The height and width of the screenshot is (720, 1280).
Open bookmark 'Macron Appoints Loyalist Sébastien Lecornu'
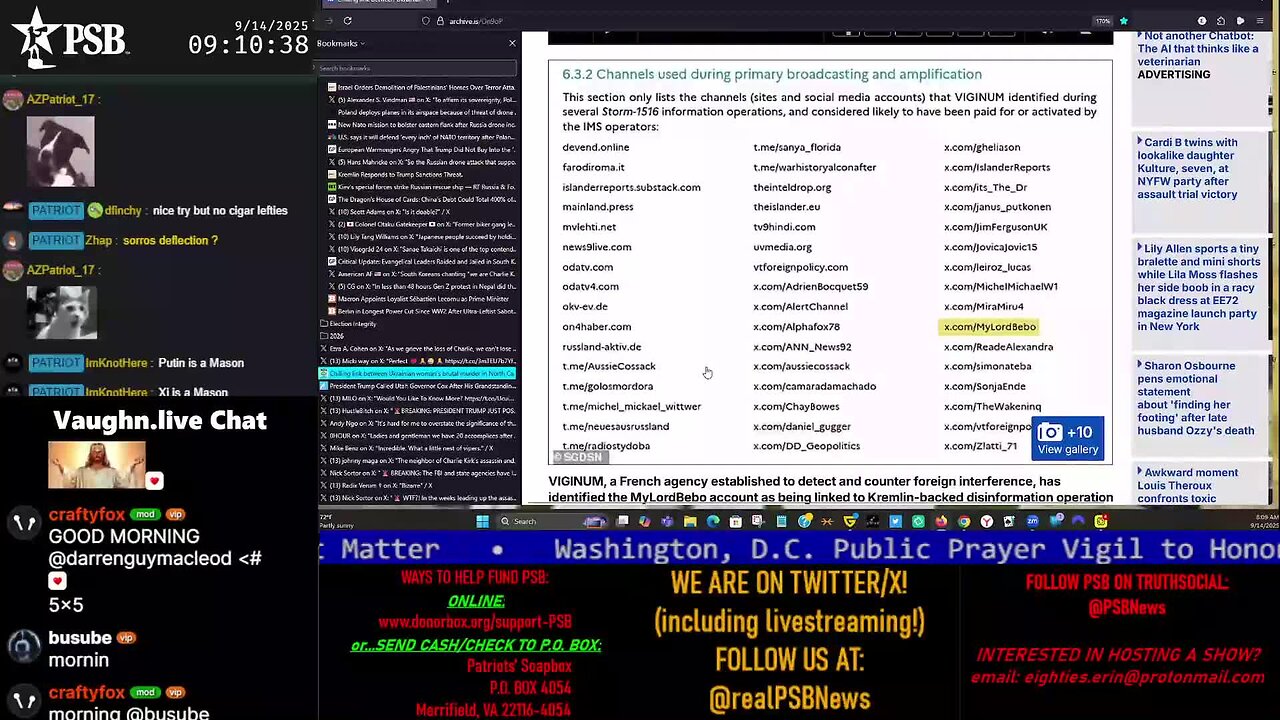[420, 298]
